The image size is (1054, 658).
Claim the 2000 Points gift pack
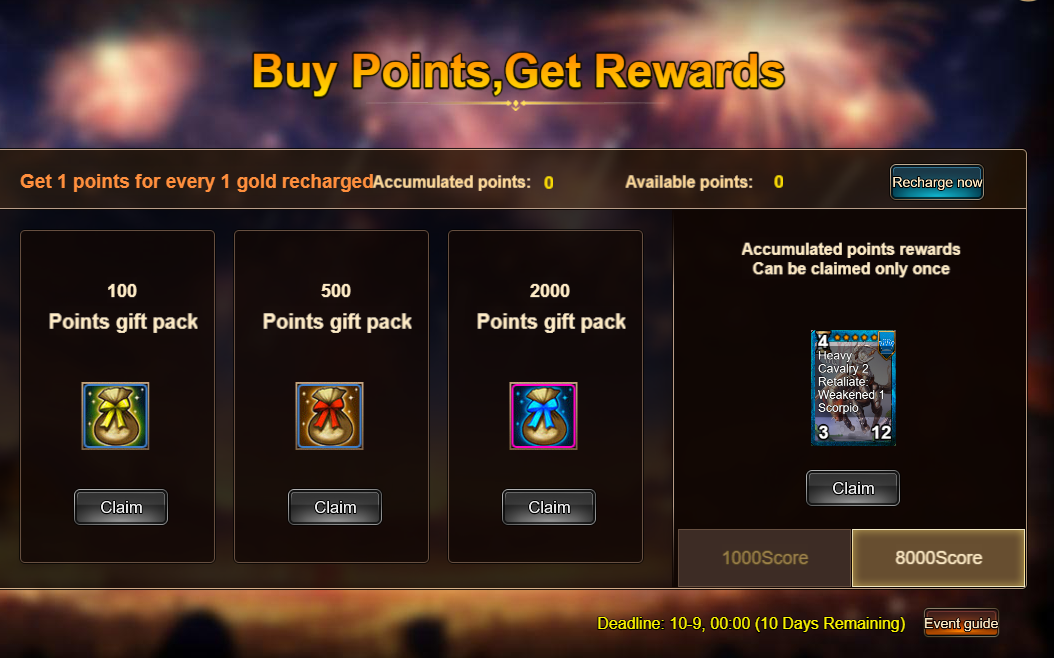549,507
